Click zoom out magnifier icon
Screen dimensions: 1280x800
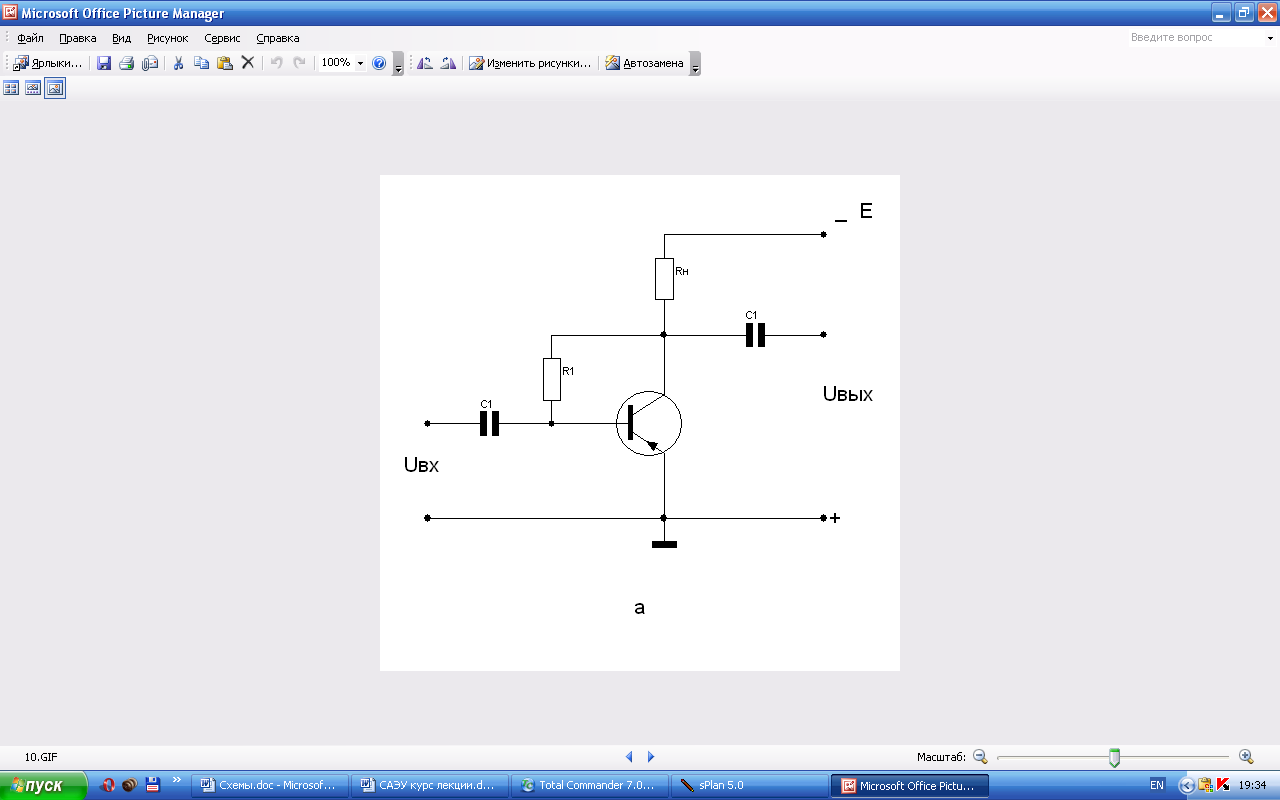(x=980, y=757)
